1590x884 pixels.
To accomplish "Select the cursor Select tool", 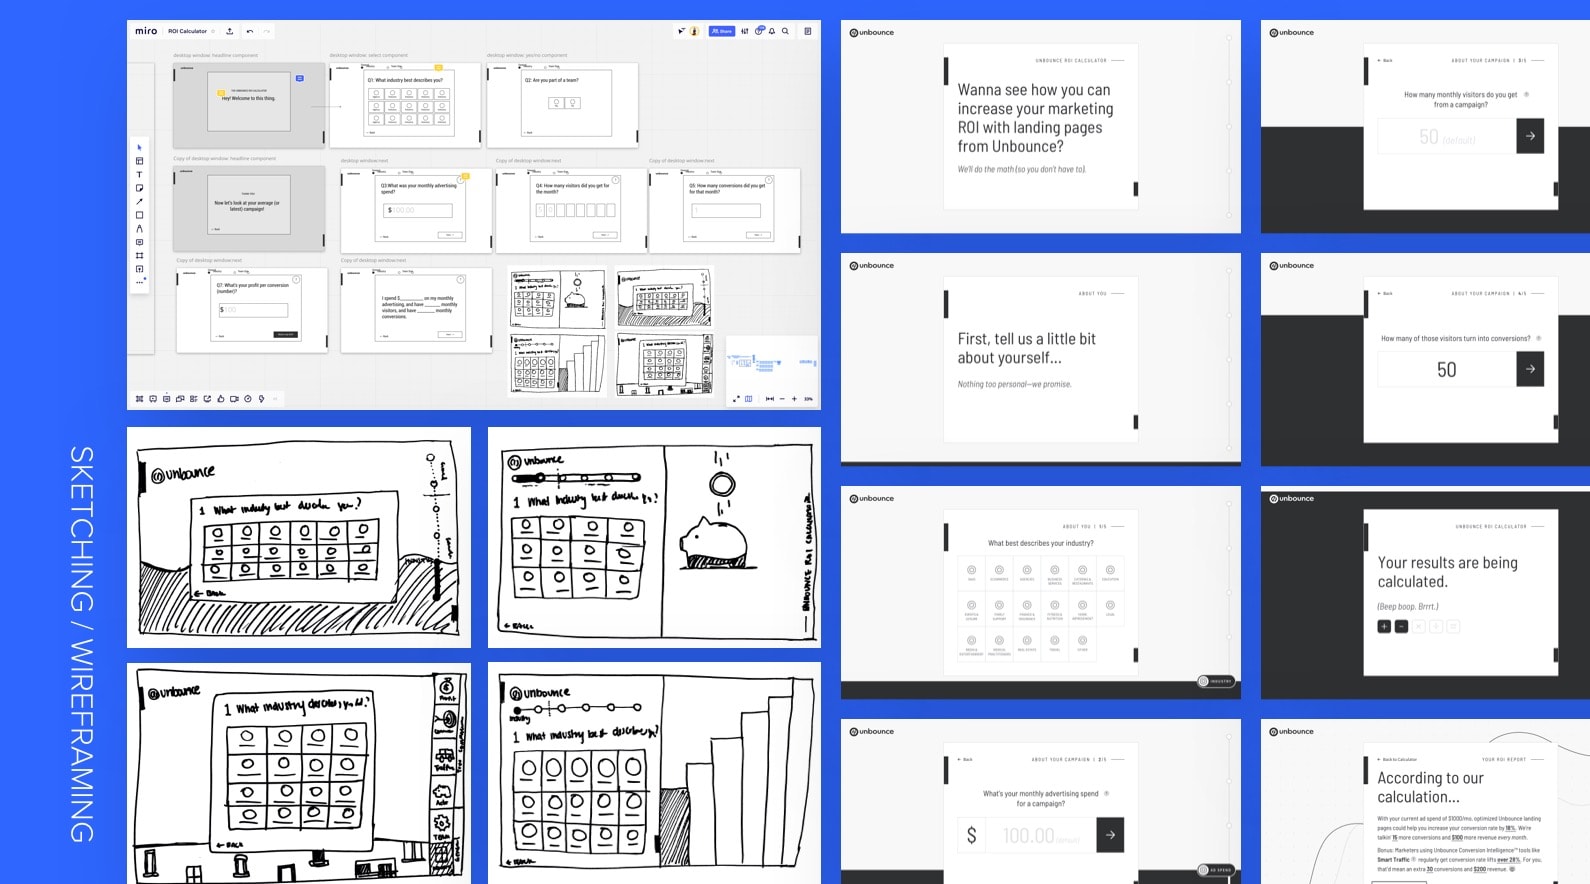I will 139,147.
